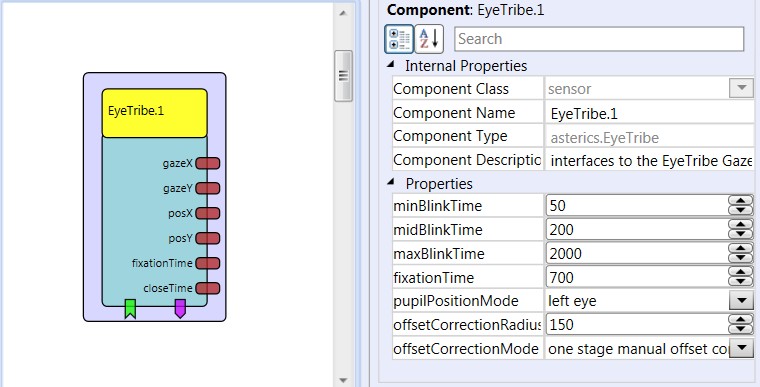760x387 pixels.
Task: Increase minBlinkTime with stepper up arrow
Action: [x=741, y=200]
